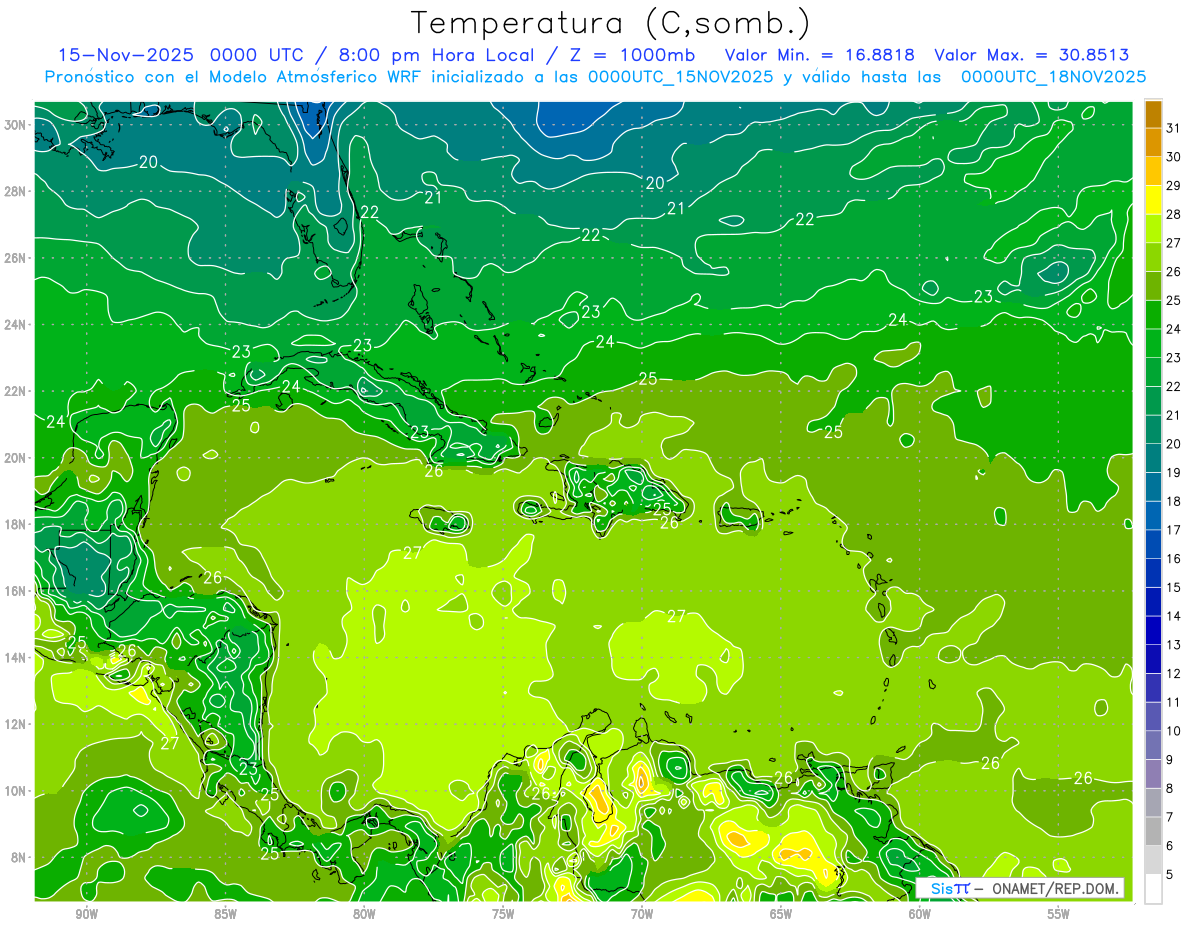This screenshot has height=927, width=1200.
Task: Click the '0000UTC_18NOV2025' valid-until time
Action: (x=1054, y=77)
